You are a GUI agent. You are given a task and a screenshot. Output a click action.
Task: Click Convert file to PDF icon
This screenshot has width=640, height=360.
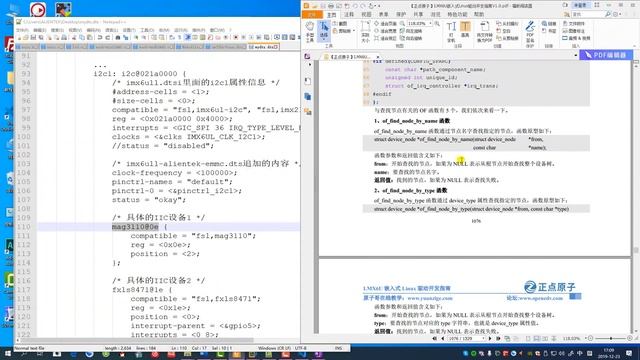tap(484, 32)
